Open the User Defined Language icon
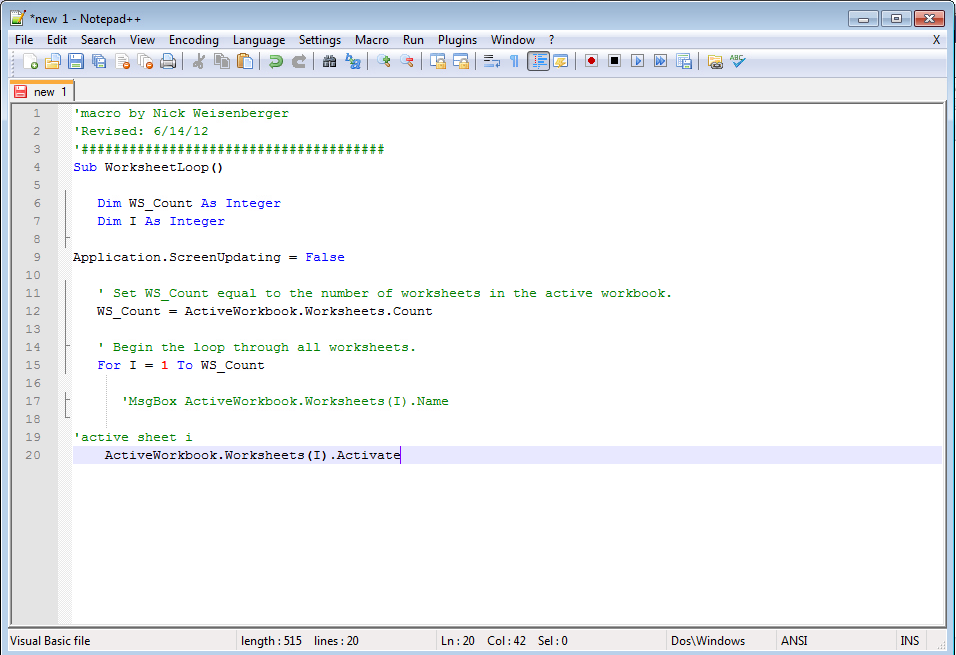This screenshot has width=956, height=655. click(x=561, y=61)
